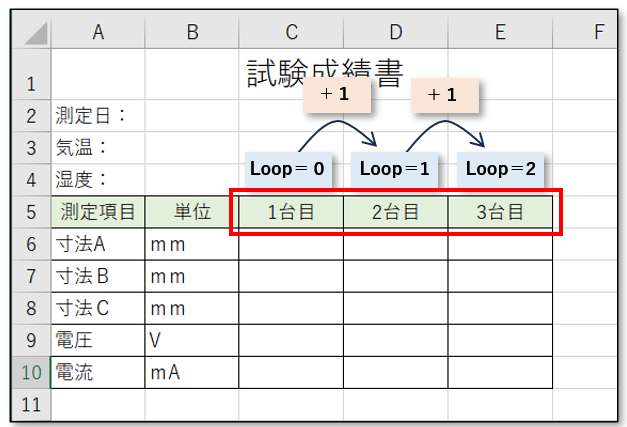Click the 試験成績書 title cell

[x=325, y=73]
